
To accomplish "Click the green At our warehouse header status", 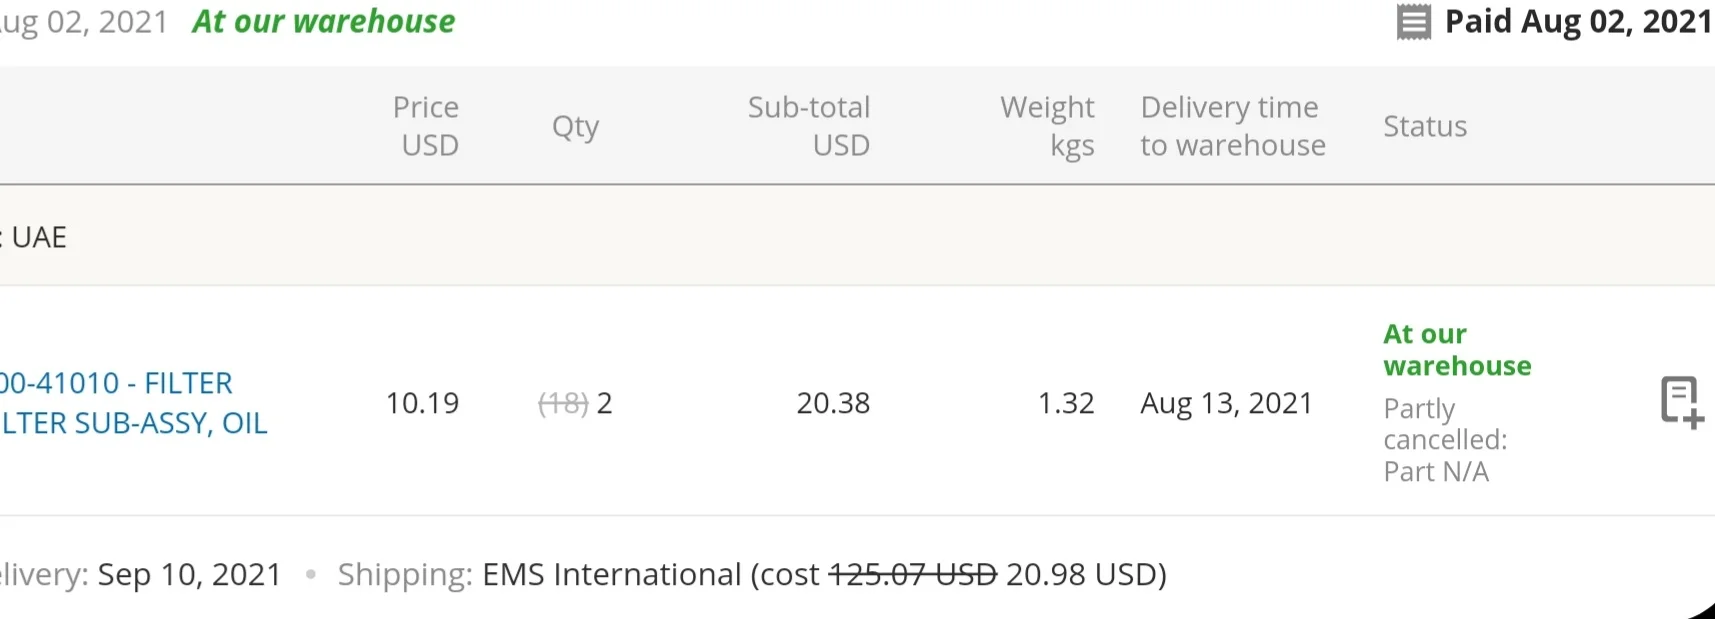I will (x=323, y=22).
